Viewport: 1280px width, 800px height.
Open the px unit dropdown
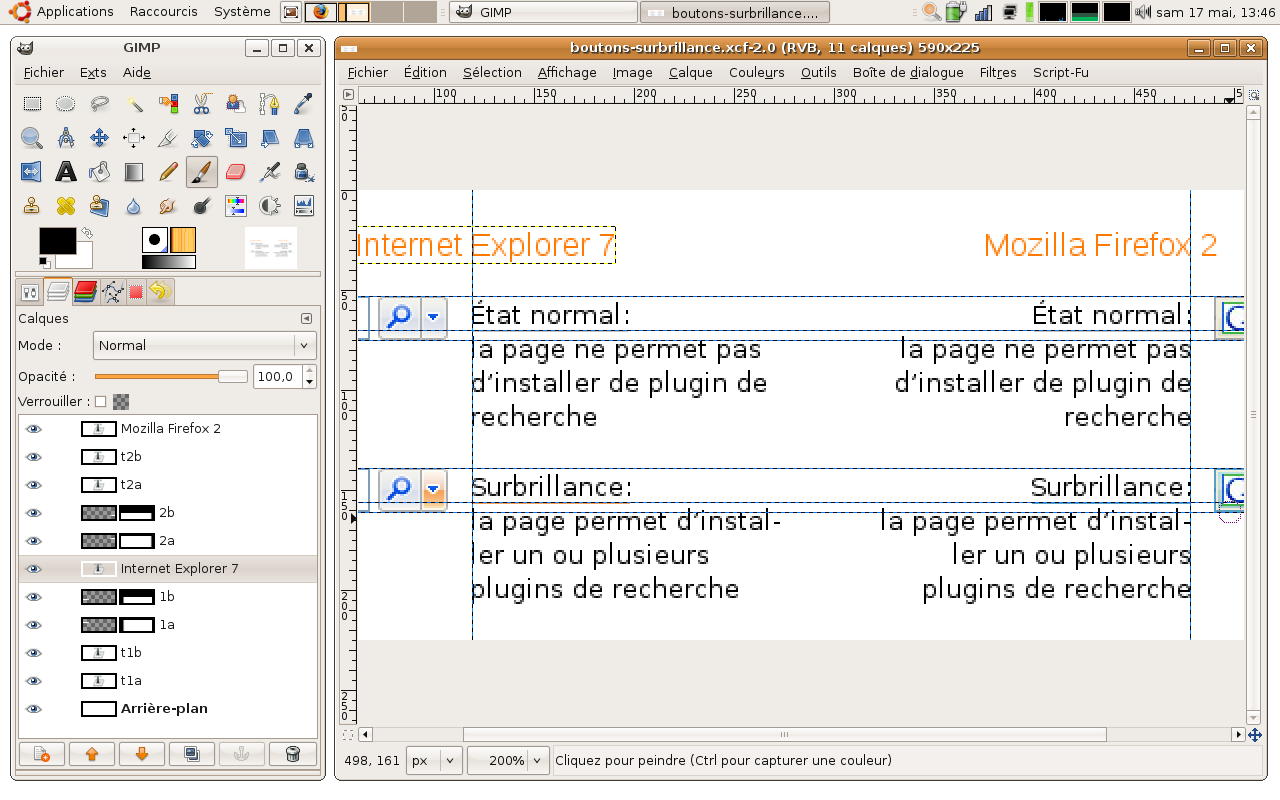(x=434, y=760)
